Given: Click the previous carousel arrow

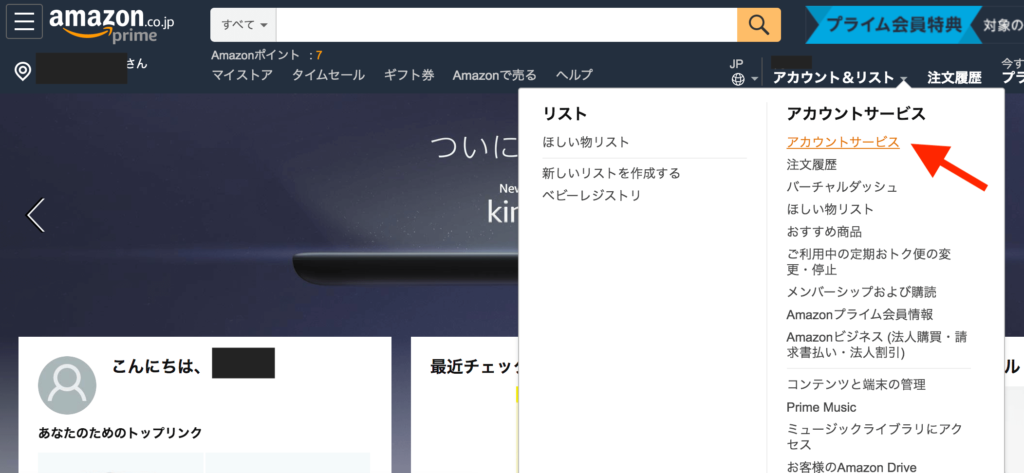Looking at the screenshot, I should 36,215.
